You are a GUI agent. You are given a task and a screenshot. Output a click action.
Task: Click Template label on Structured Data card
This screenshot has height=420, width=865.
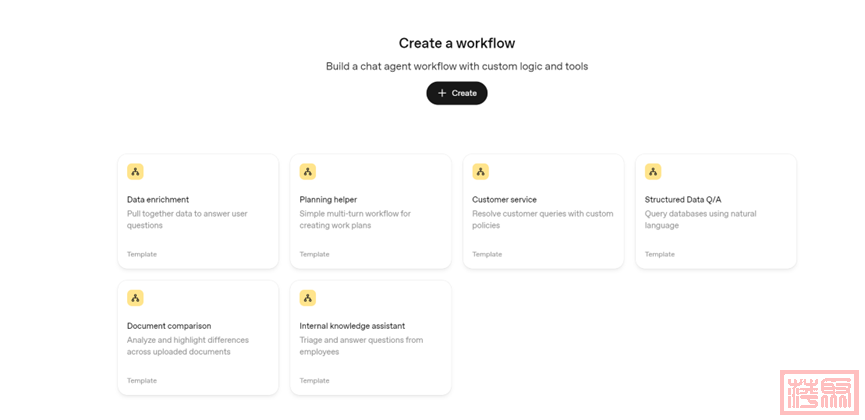[659, 254]
